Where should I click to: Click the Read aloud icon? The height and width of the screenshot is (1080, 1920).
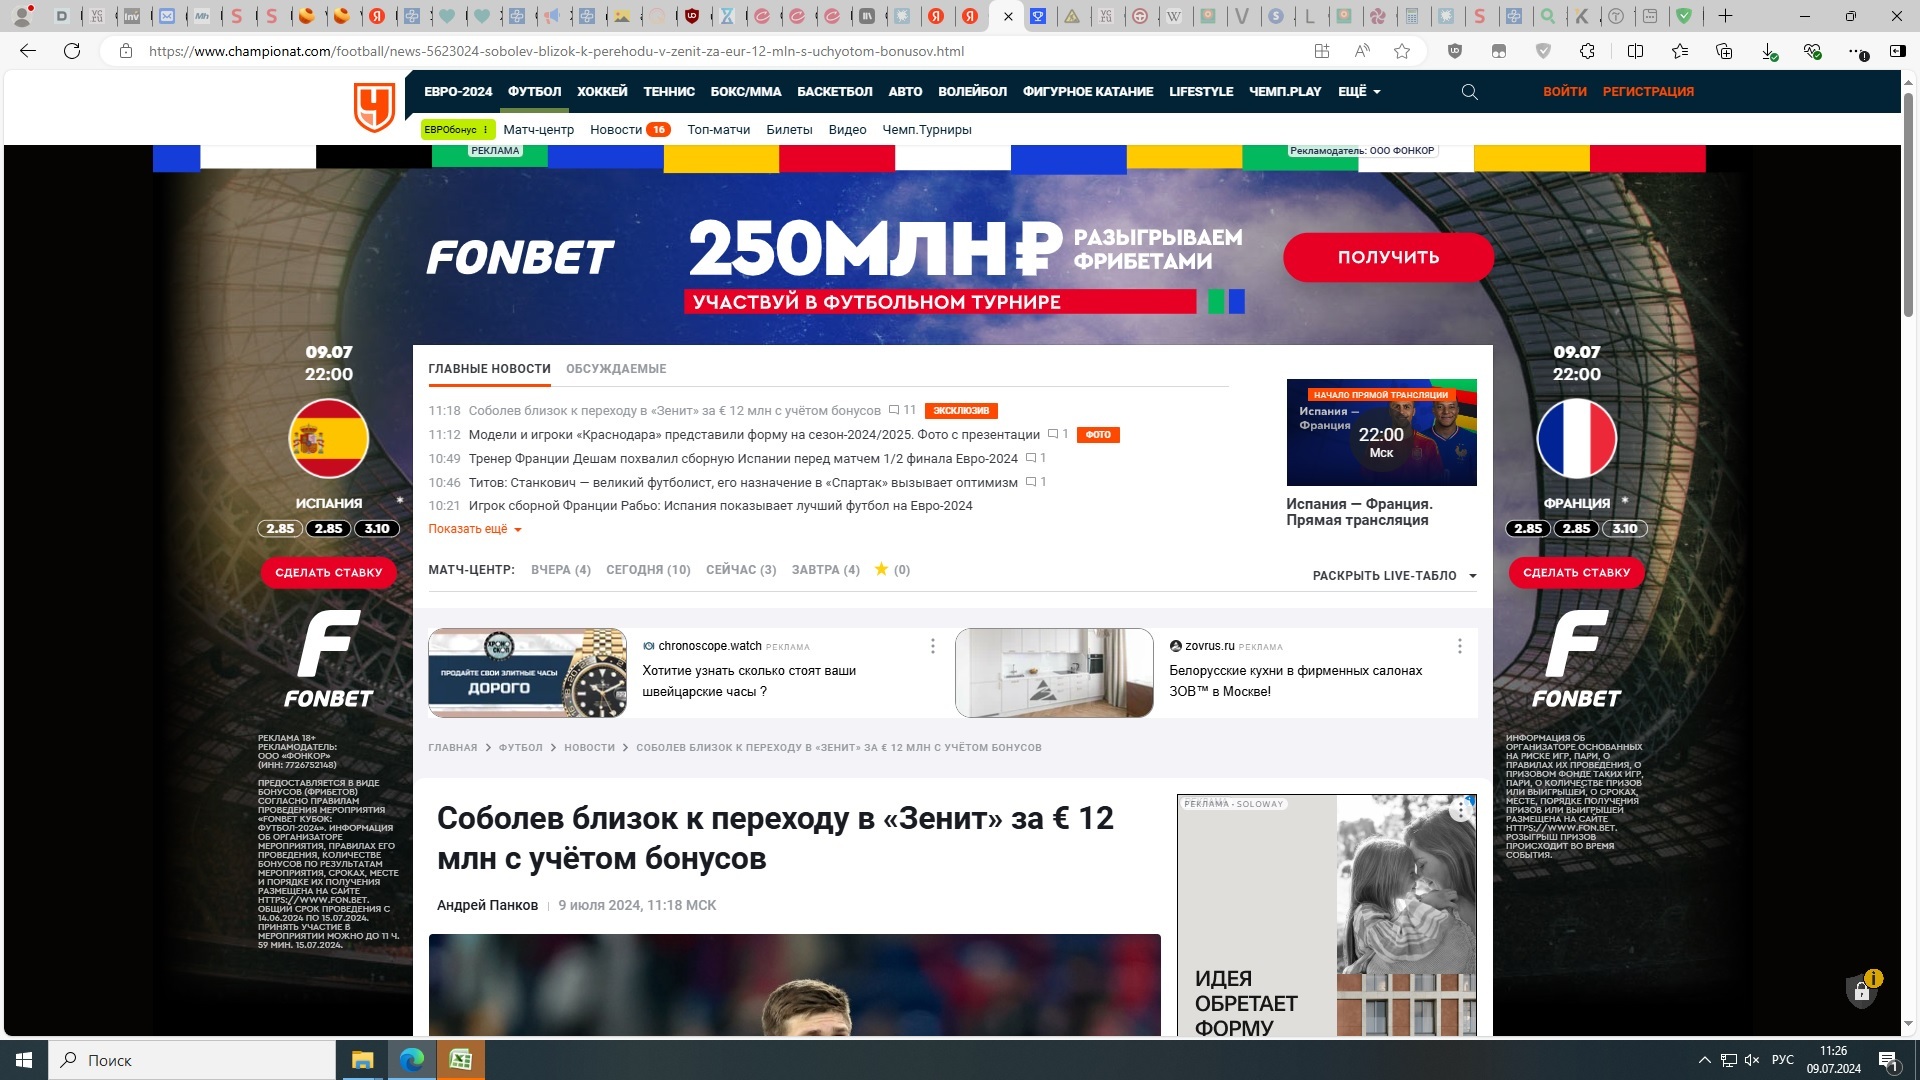tap(1362, 51)
